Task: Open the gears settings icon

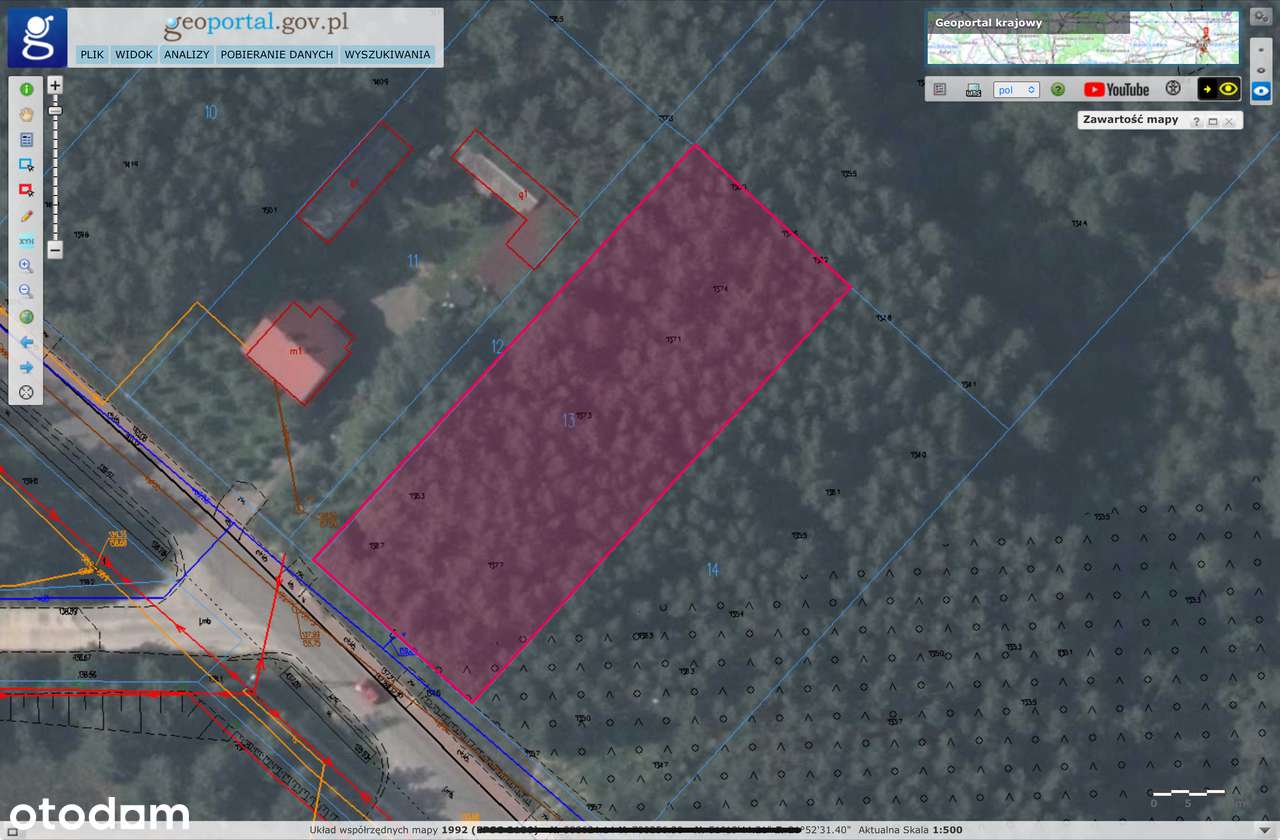Action: 1260,17
